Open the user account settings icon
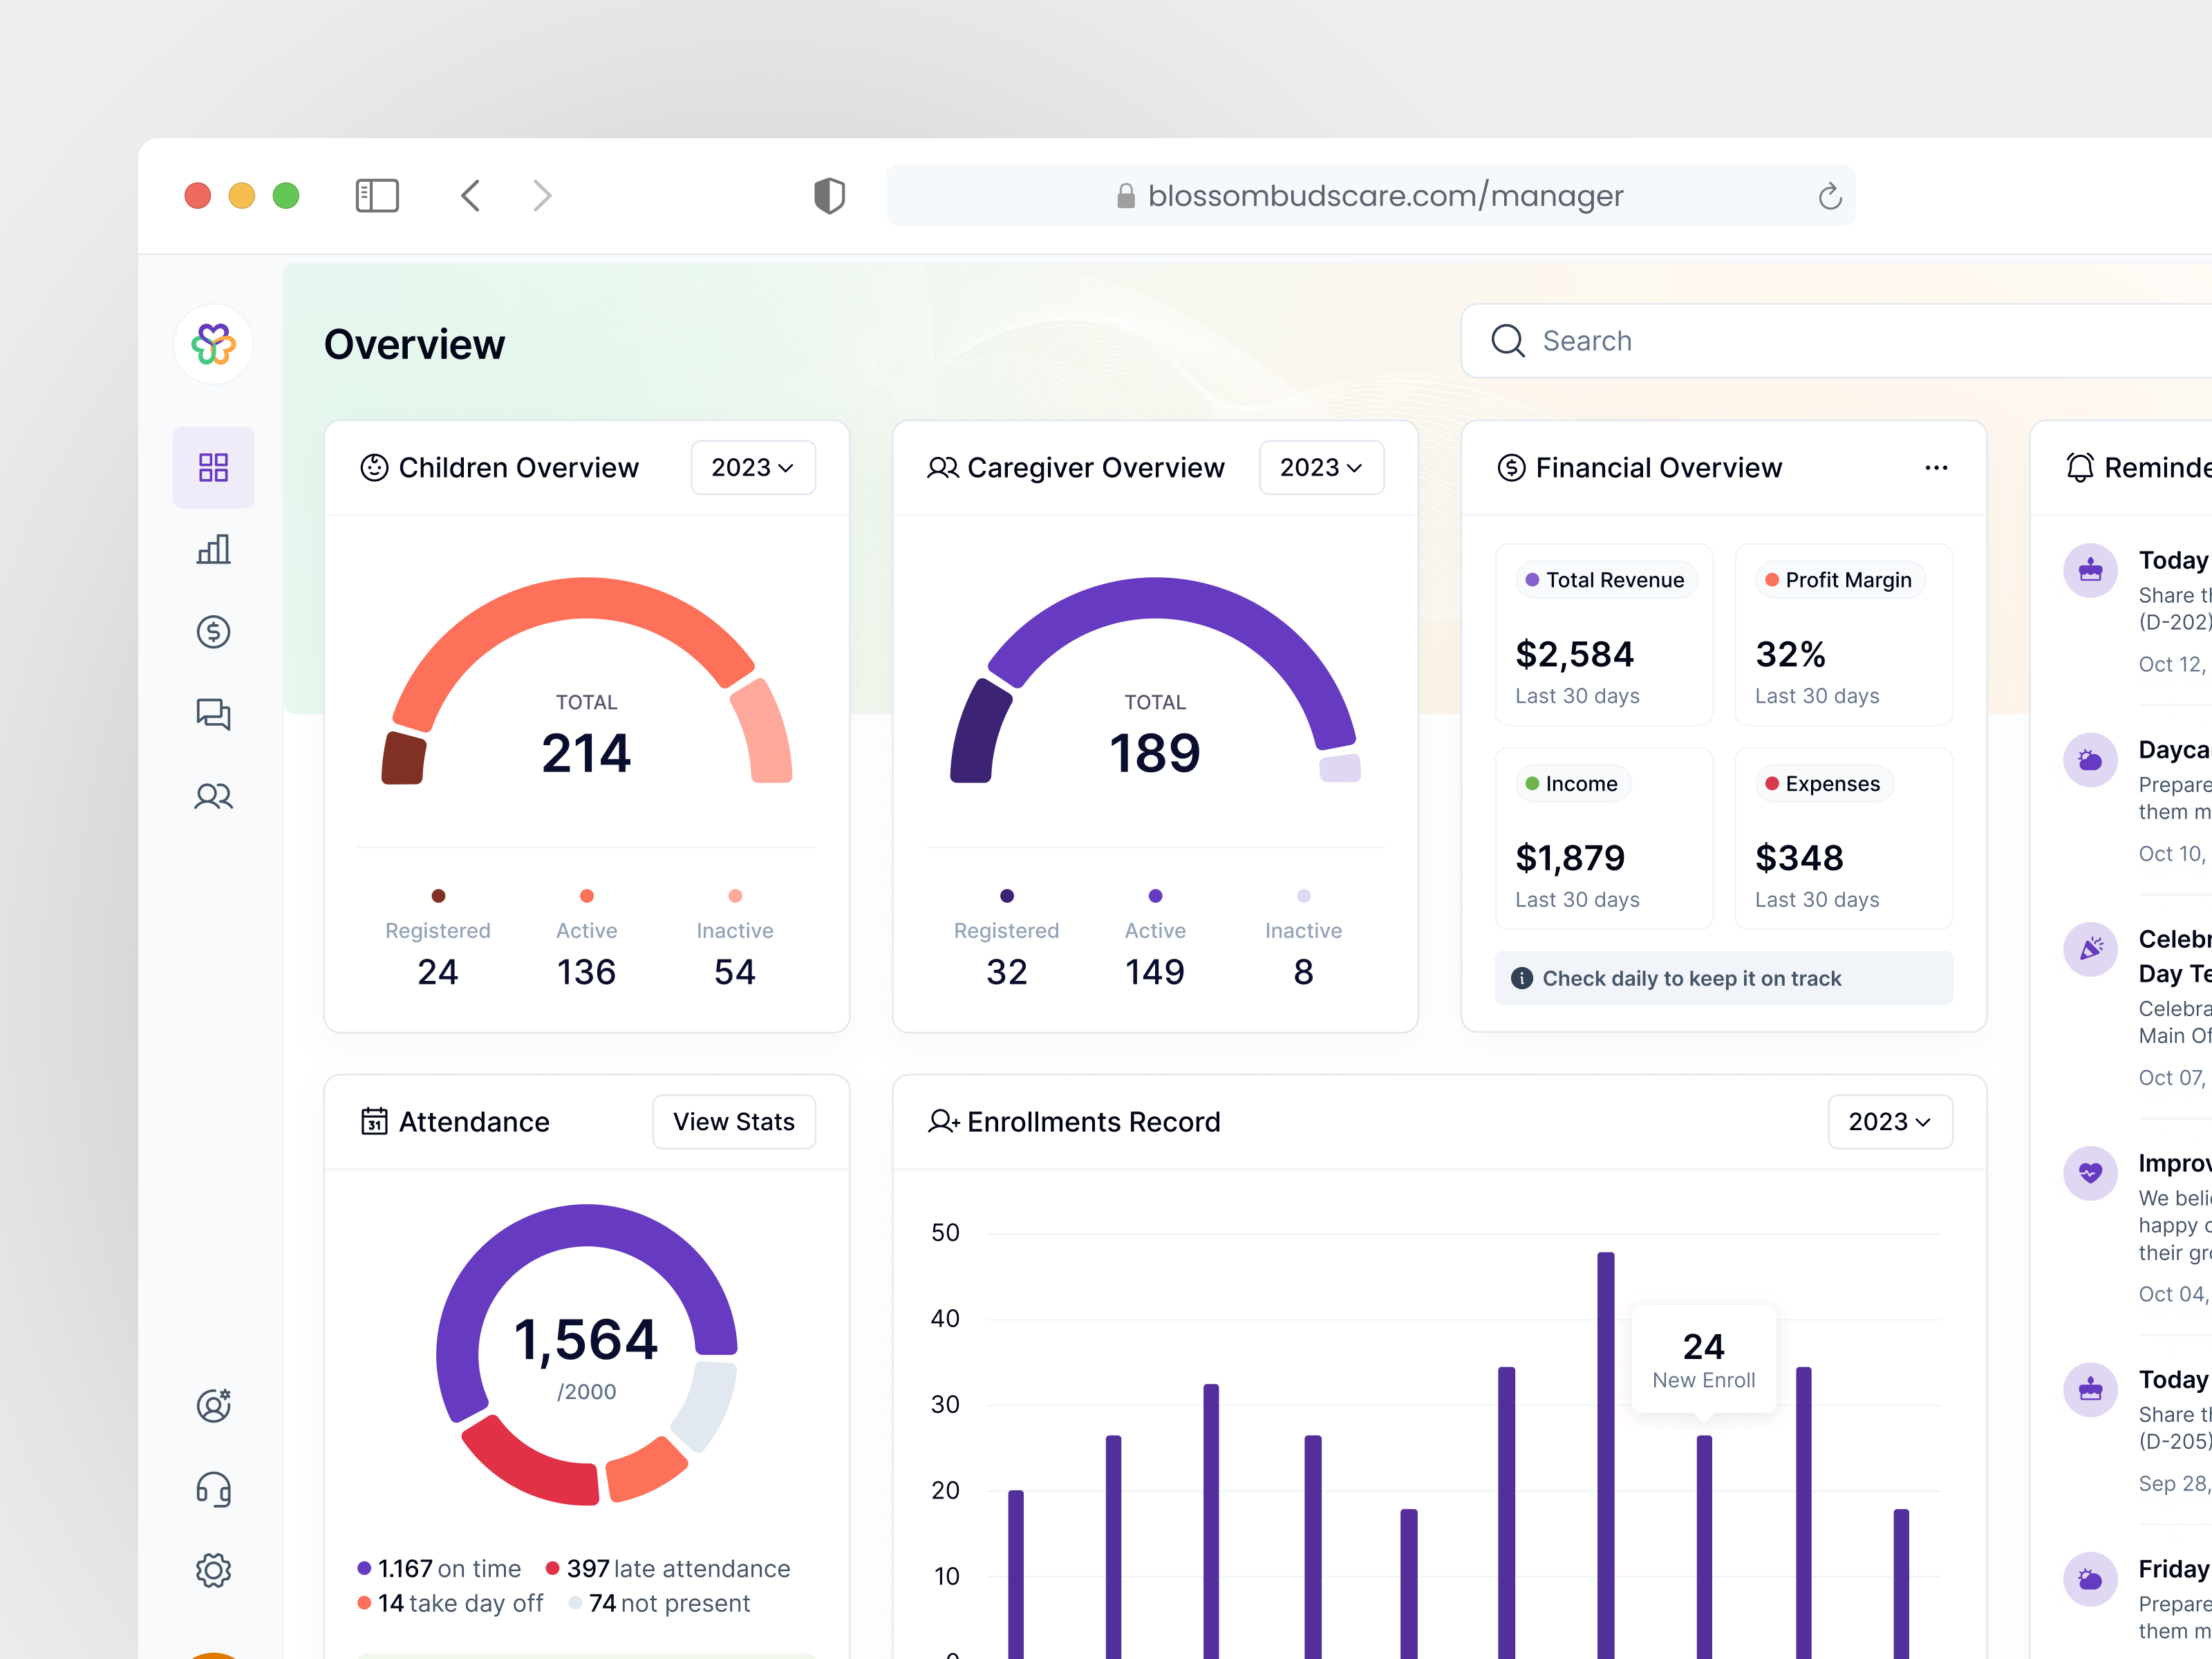Screen dimensions: 2212x1659 213,1406
